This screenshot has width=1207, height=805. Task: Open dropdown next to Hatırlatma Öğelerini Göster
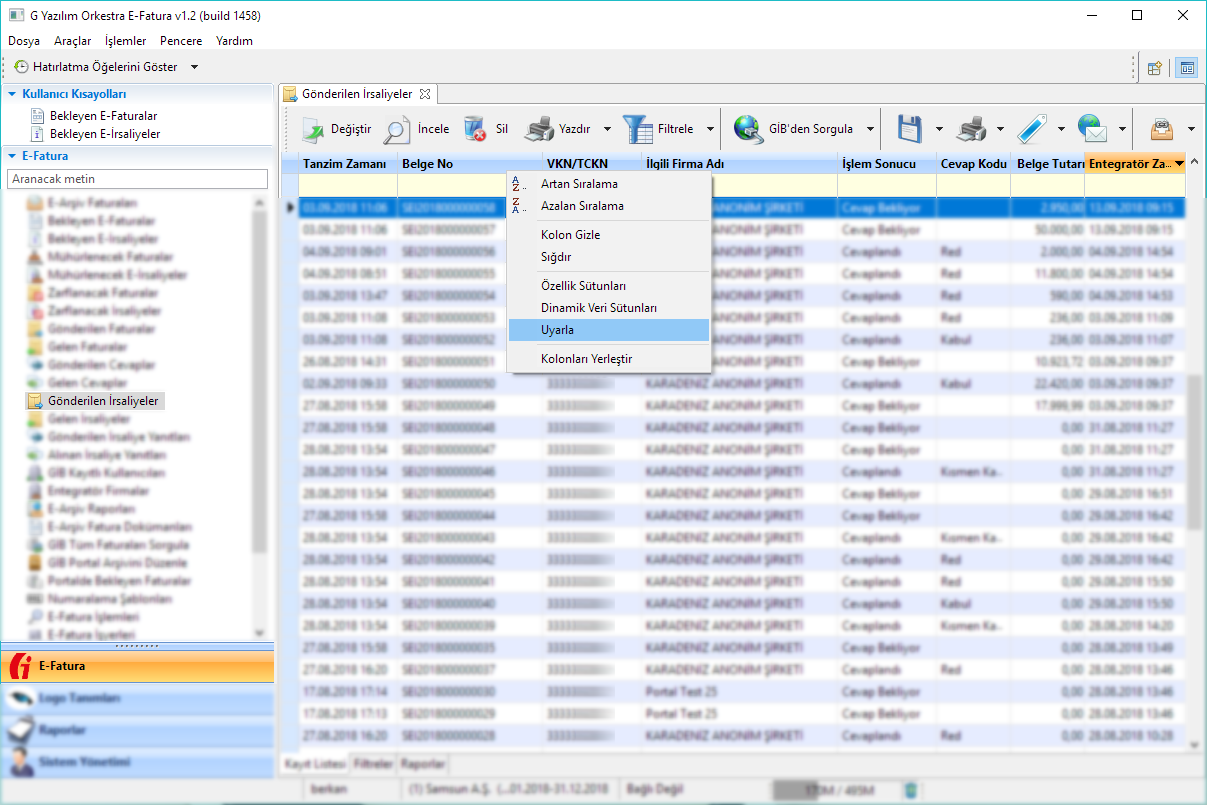click(194, 67)
